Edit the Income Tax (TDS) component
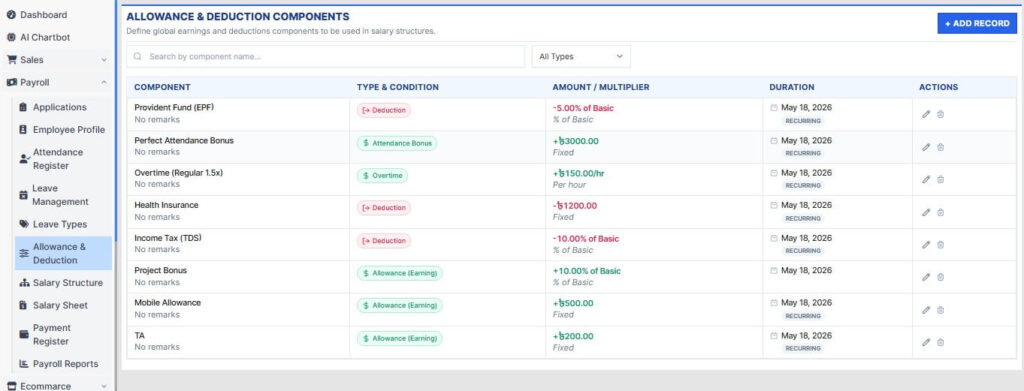Image resolution: width=1024 pixels, height=391 pixels. [x=925, y=245]
